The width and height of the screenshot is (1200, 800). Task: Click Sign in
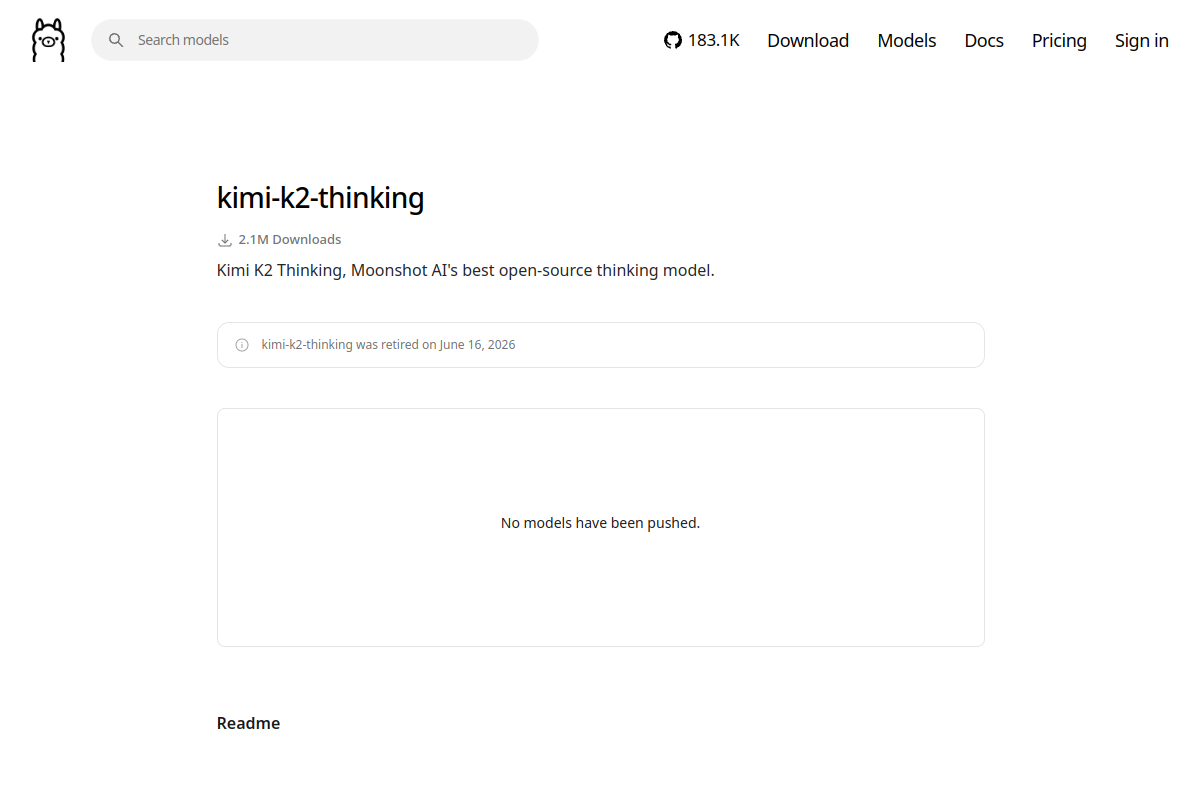pyautogui.click(x=1142, y=40)
